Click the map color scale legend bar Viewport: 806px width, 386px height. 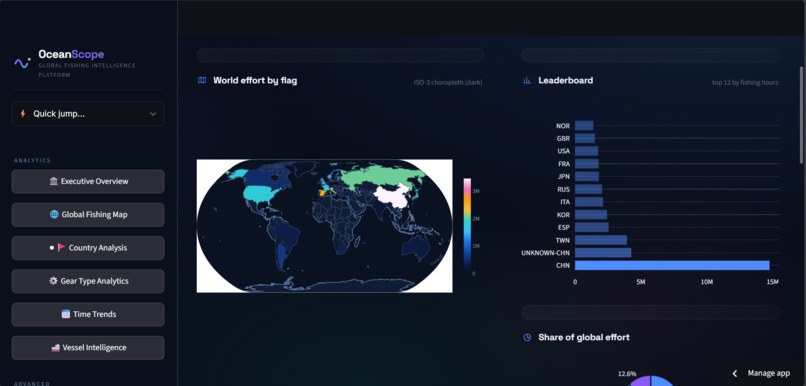point(467,225)
